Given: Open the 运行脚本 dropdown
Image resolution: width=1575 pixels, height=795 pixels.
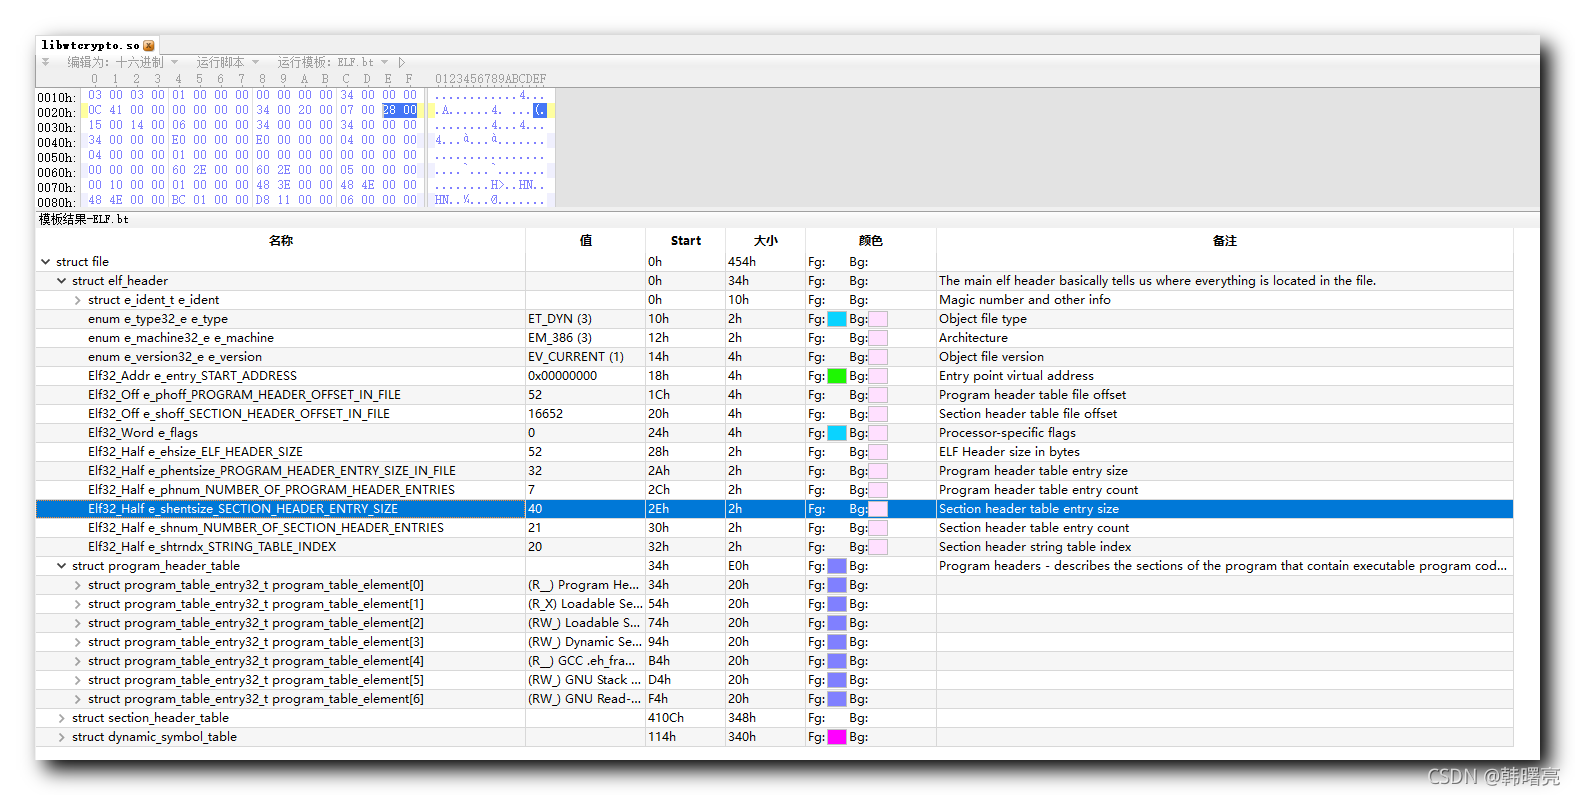Looking at the screenshot, I should click(x=227, y=62).
